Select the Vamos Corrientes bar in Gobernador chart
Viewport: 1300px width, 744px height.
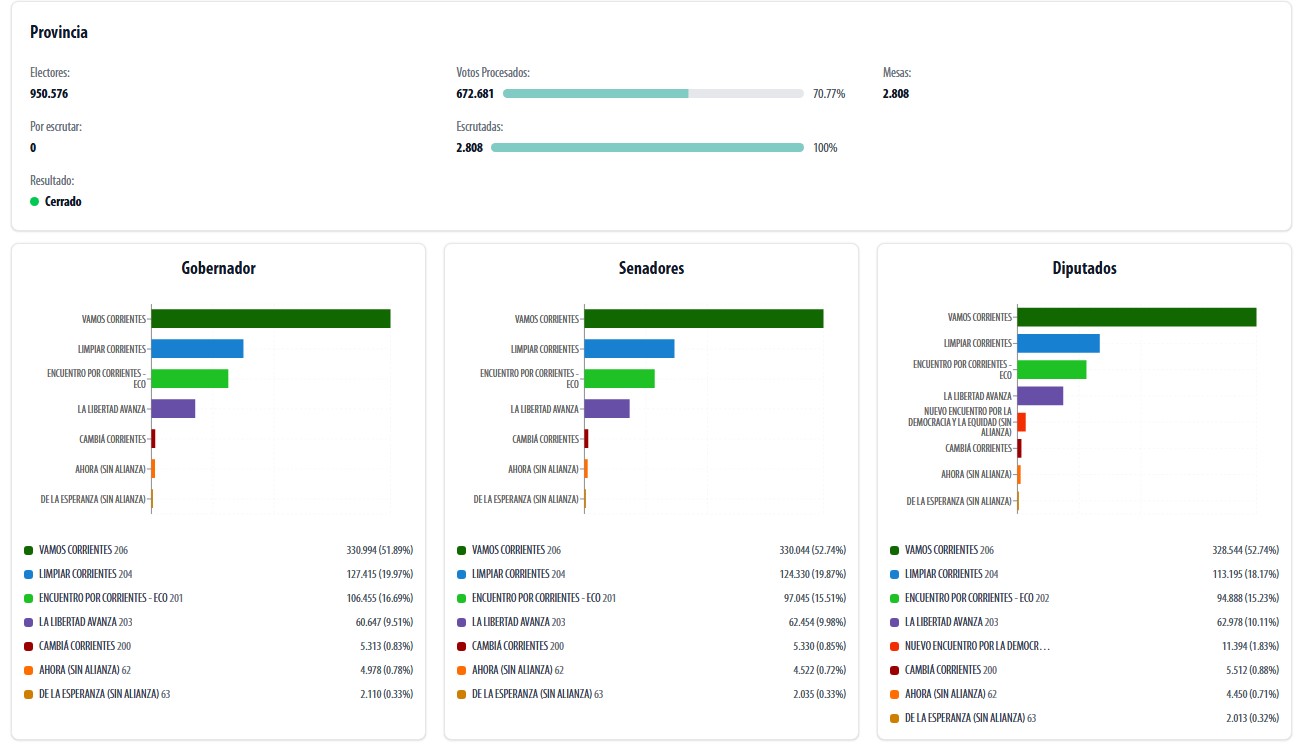coord(270,318)
